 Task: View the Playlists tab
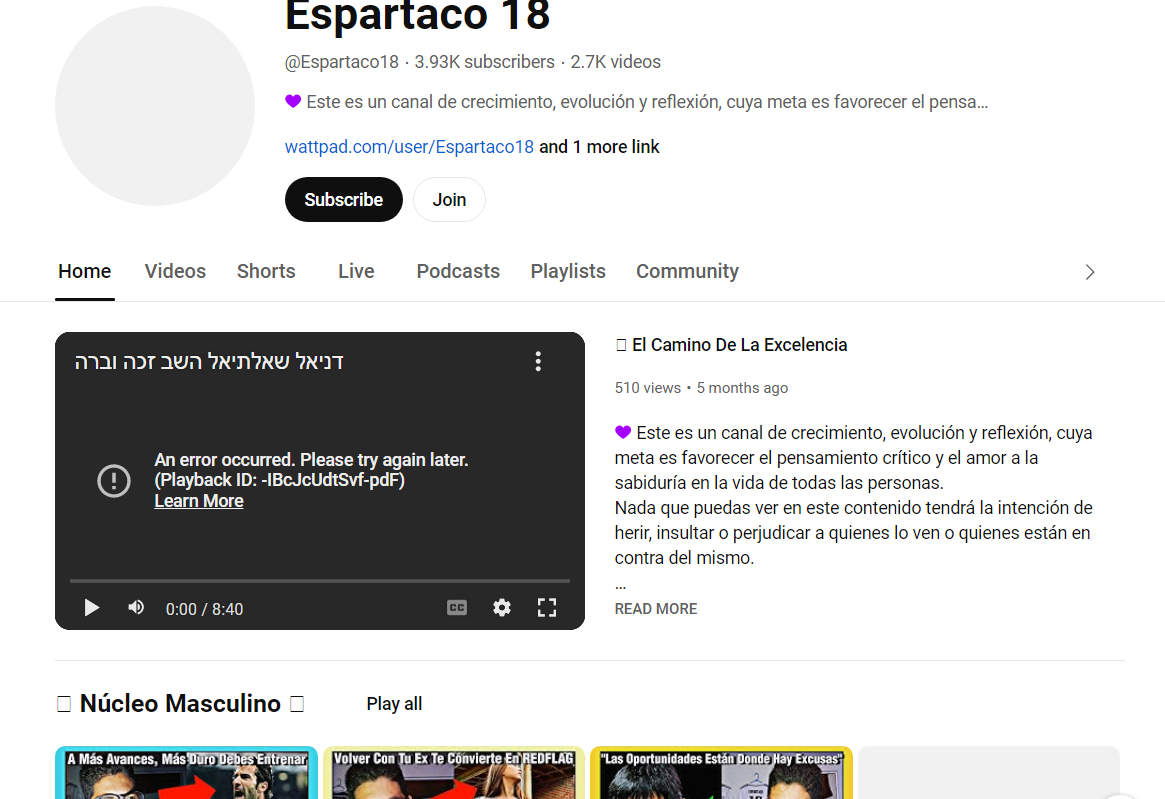pyautogui.click(x=568, y=271)
